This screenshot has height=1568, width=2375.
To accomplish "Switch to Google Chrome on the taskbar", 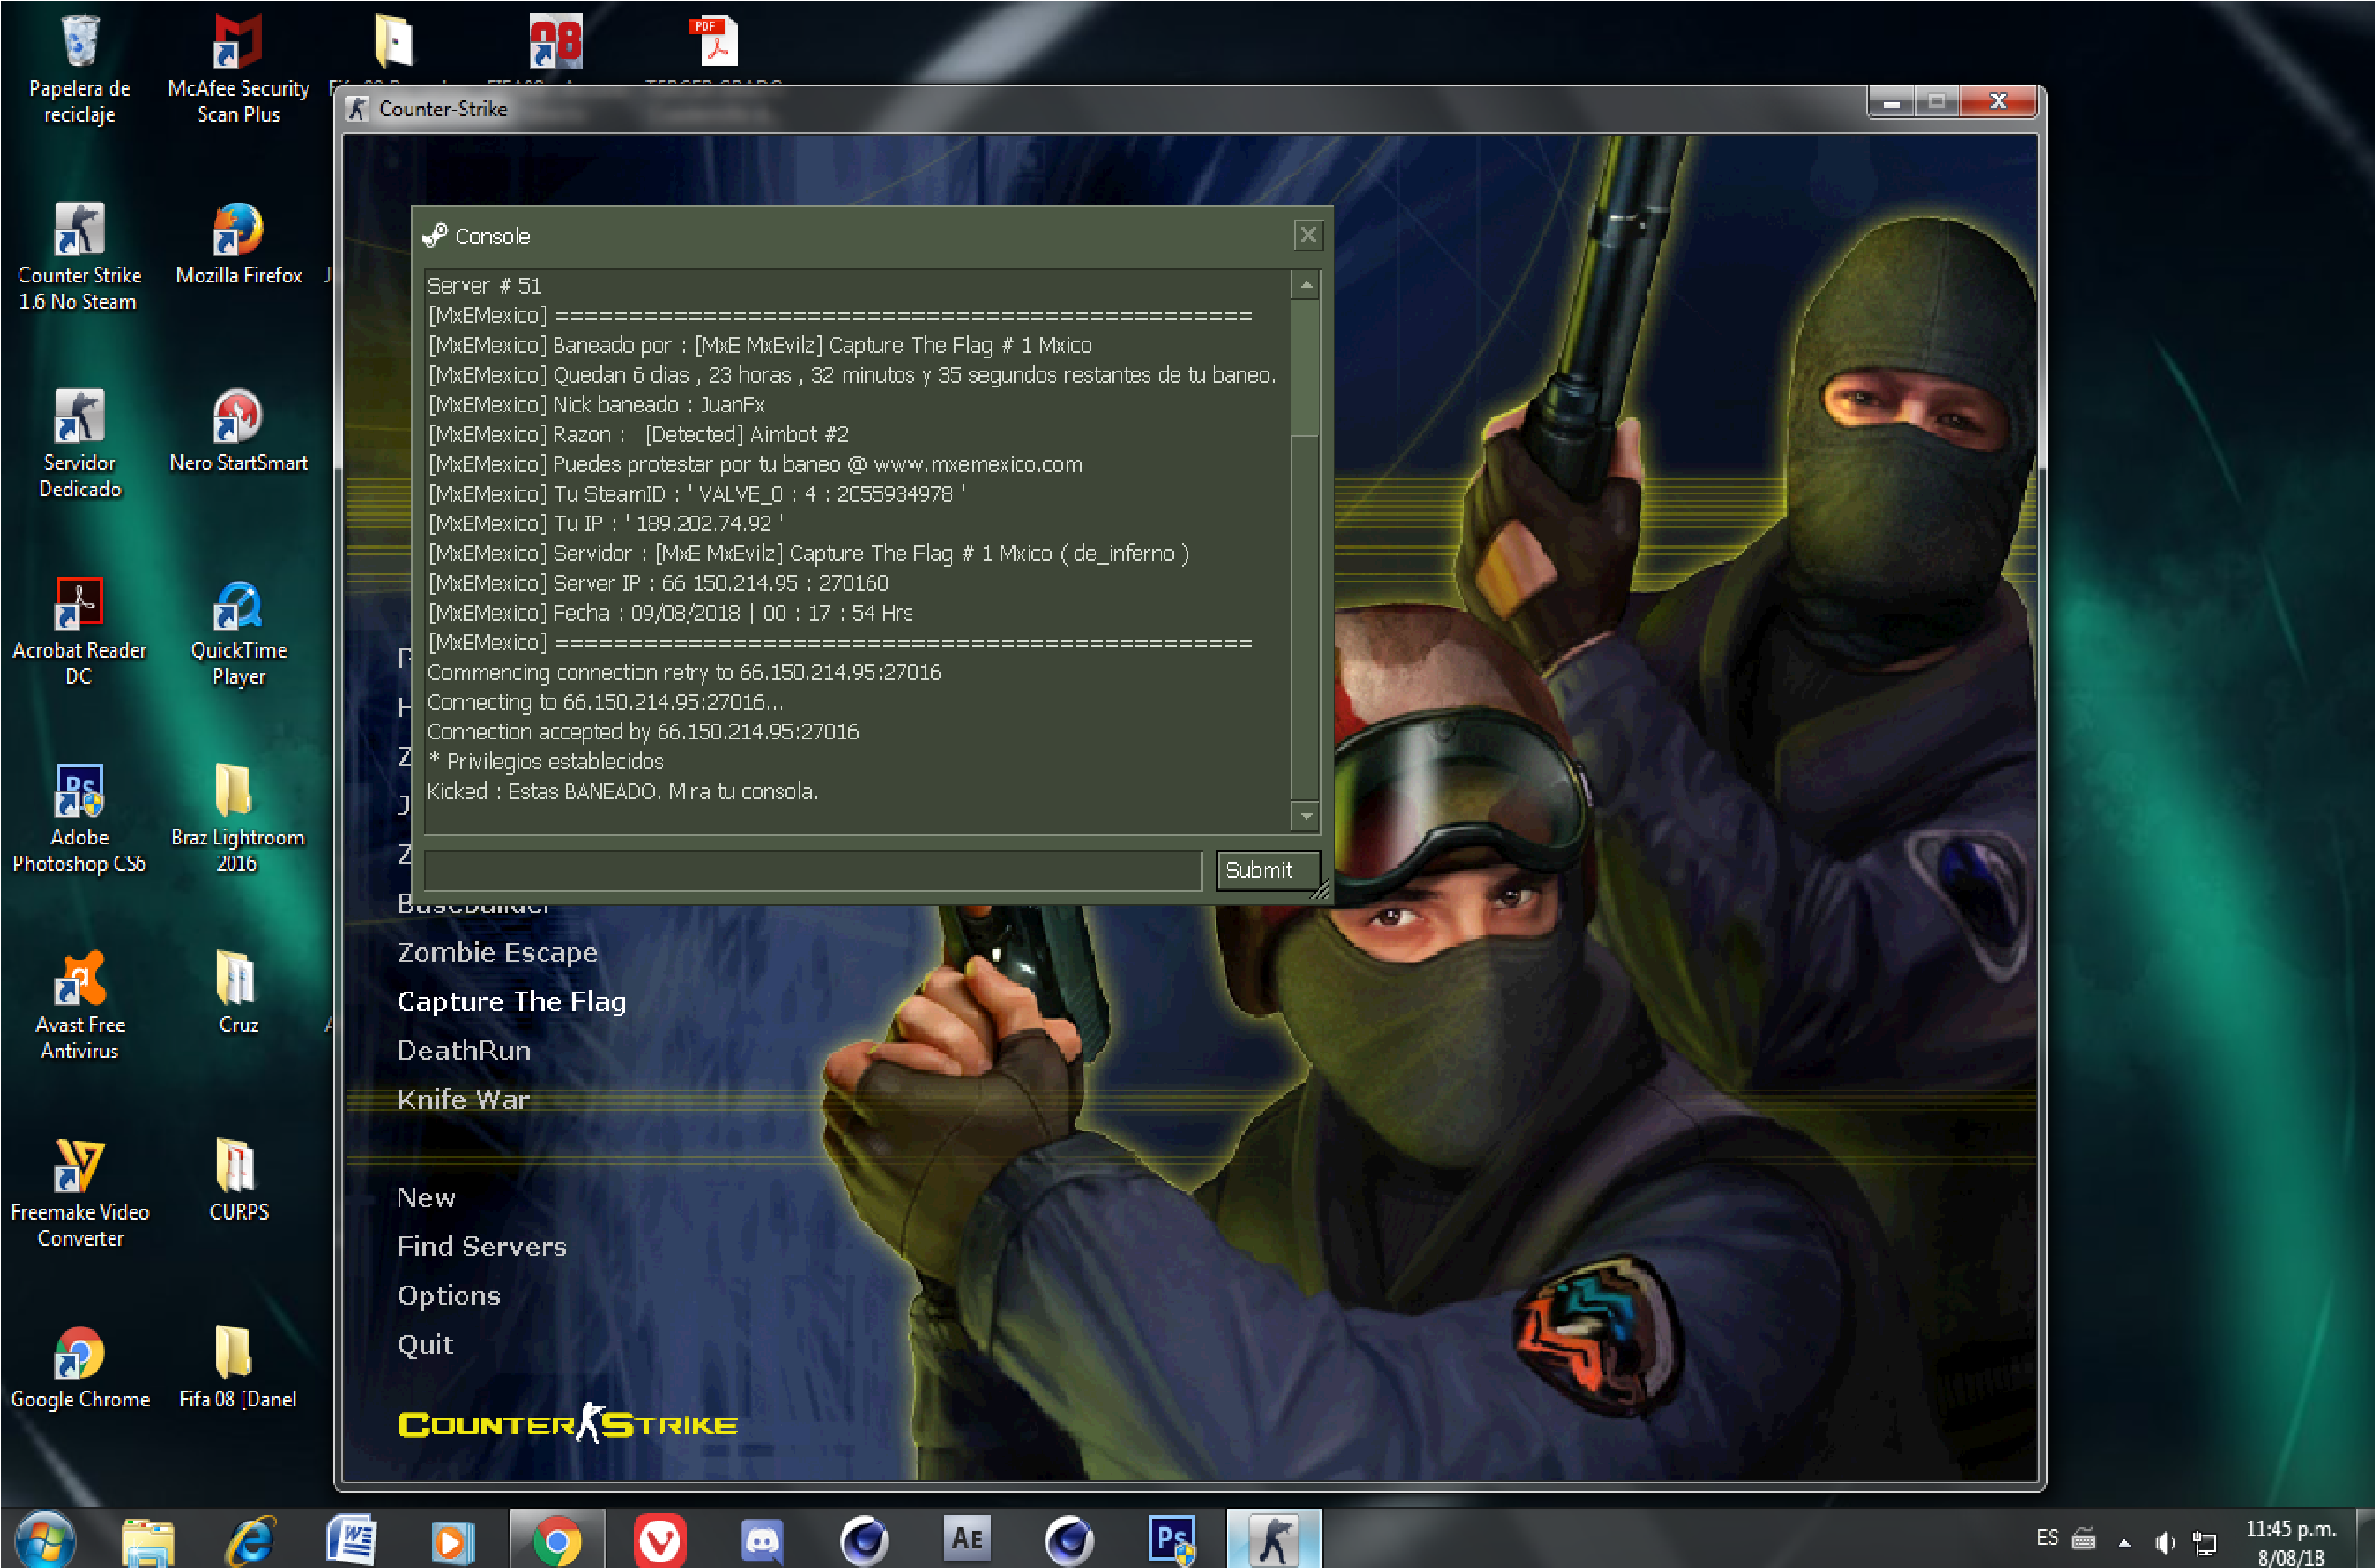I will [x=557, y=1541].
